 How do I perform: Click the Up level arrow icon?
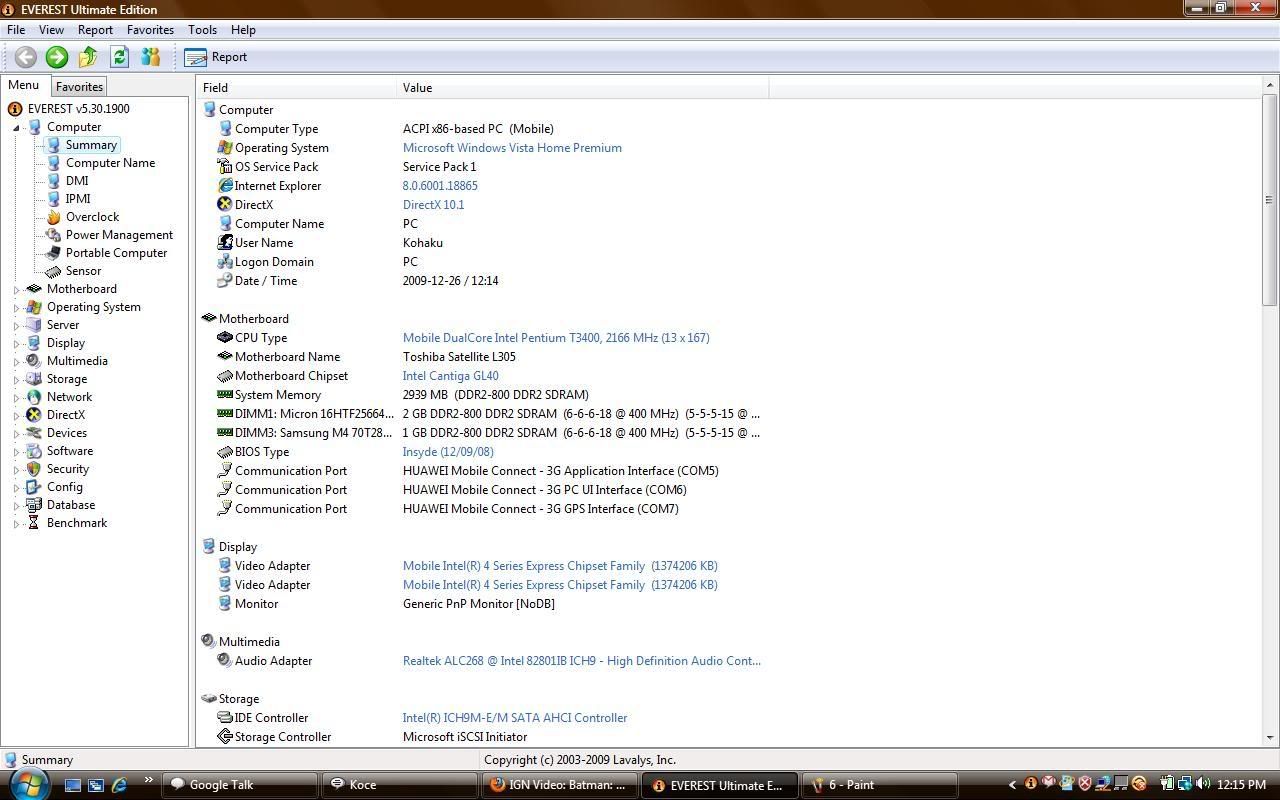pyautogui.click(x=88, y=57)
